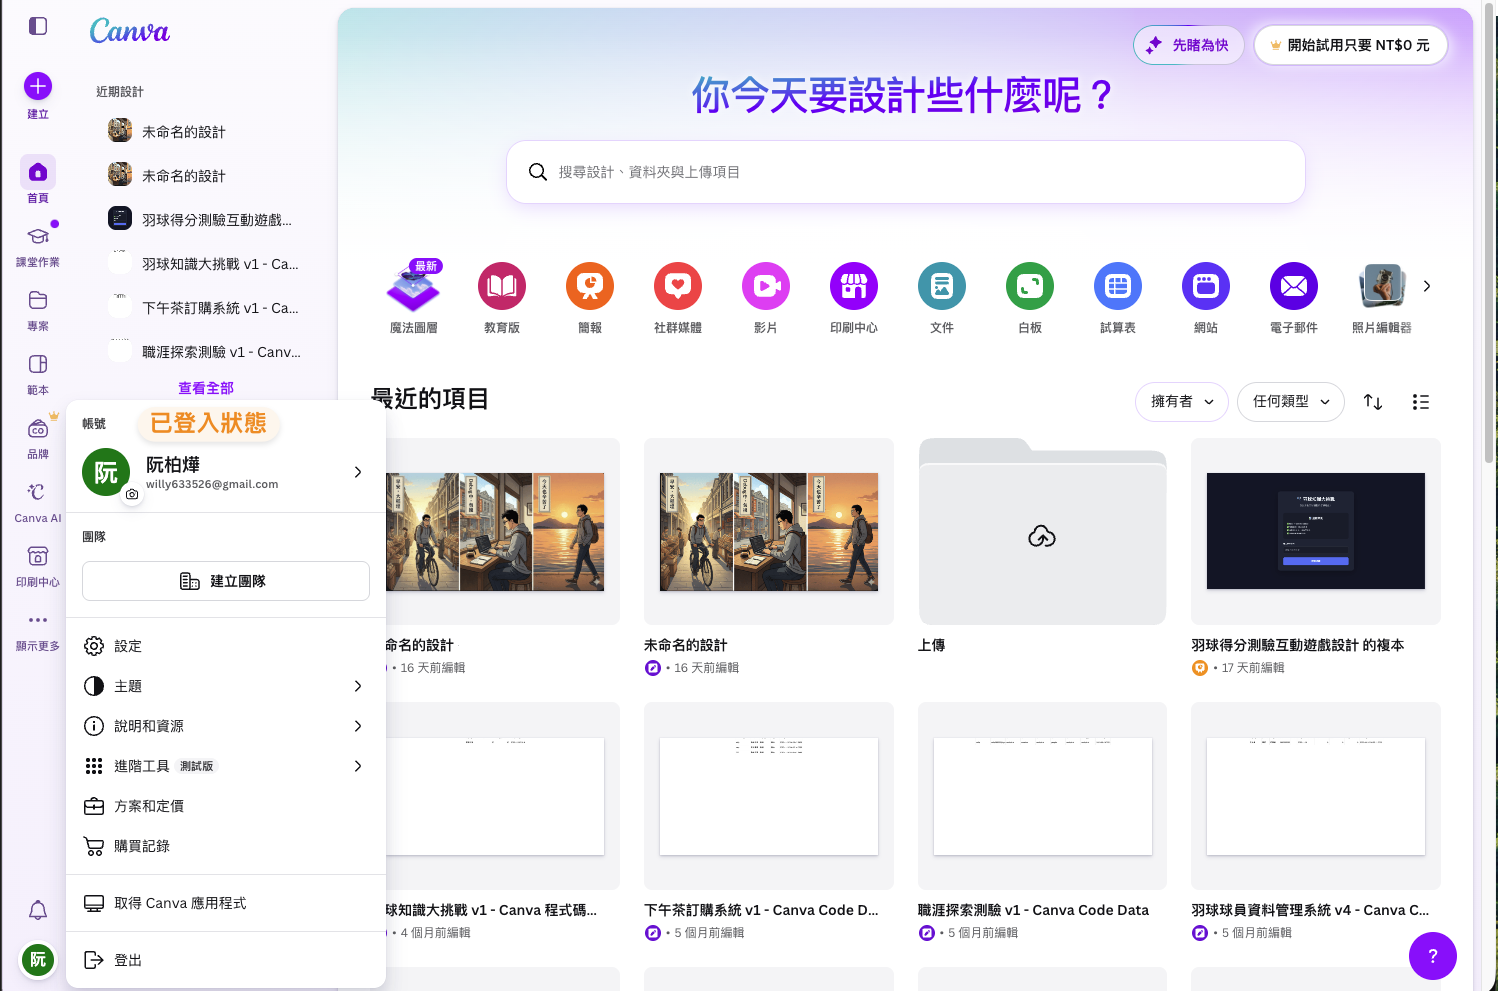1498x991 pixels.
Task: Click 先睹為快 button
Action: 1189,45
